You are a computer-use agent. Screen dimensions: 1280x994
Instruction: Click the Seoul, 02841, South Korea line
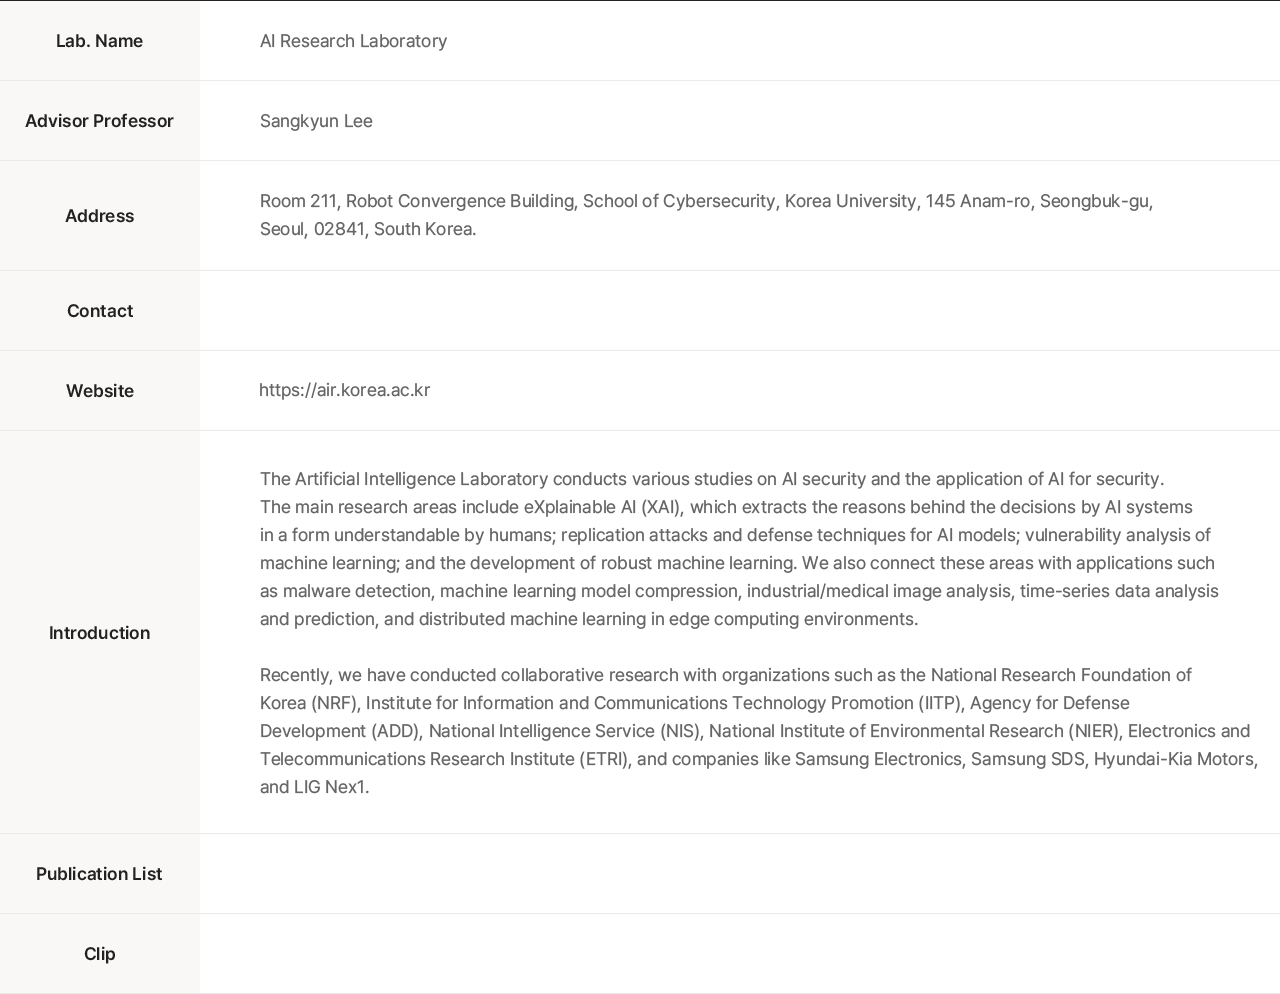coord(368,229)
